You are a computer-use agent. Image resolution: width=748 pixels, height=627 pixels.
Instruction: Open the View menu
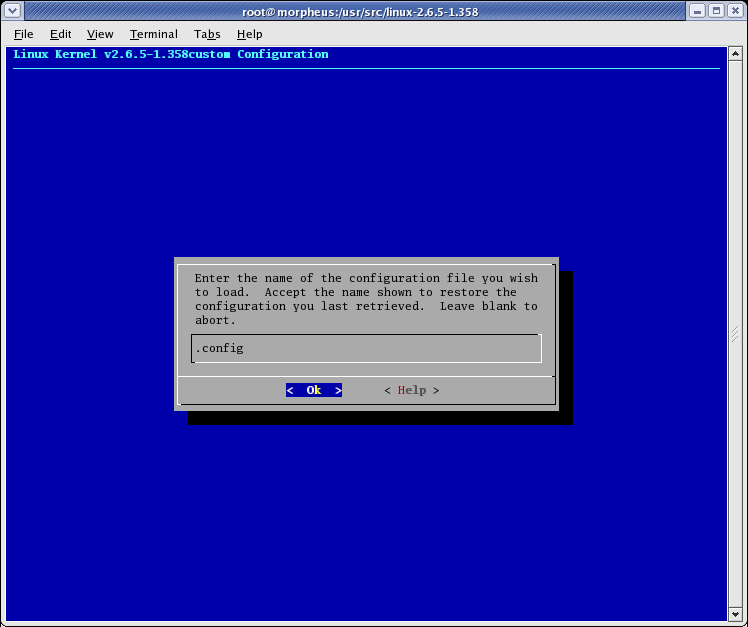point(100,34)
